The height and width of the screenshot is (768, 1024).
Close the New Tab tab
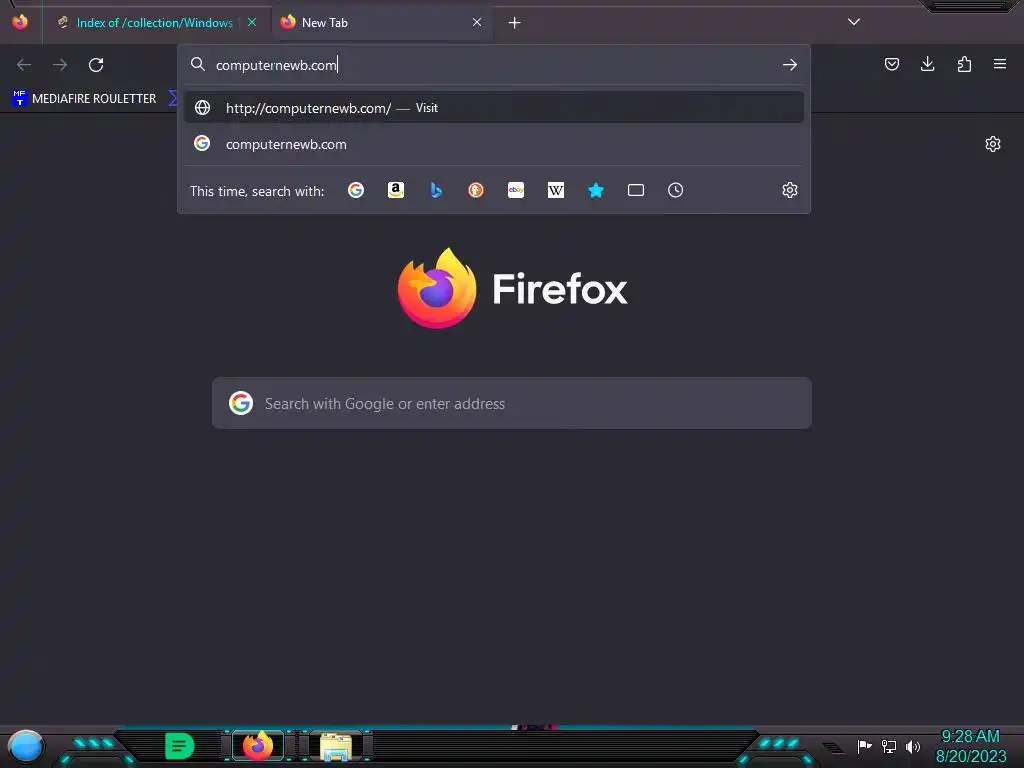point(477,22)
